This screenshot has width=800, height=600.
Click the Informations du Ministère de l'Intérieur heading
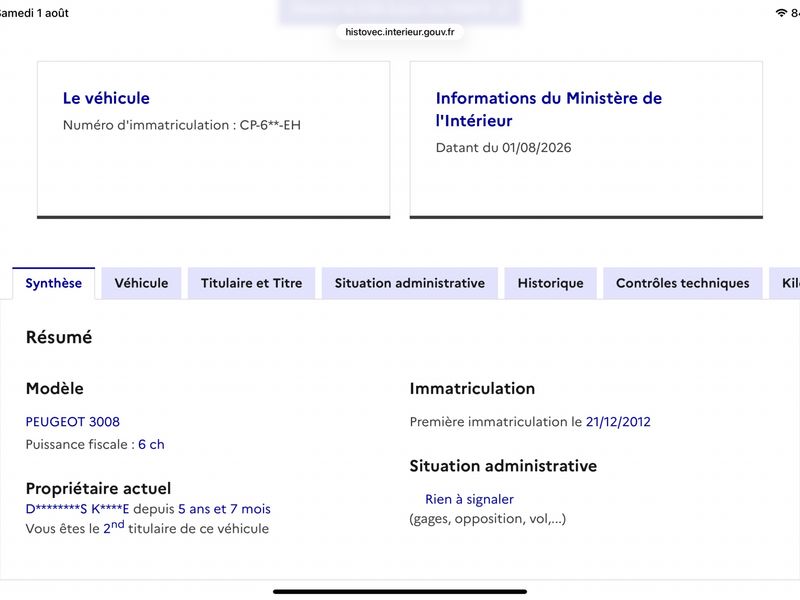click(548, 109)
